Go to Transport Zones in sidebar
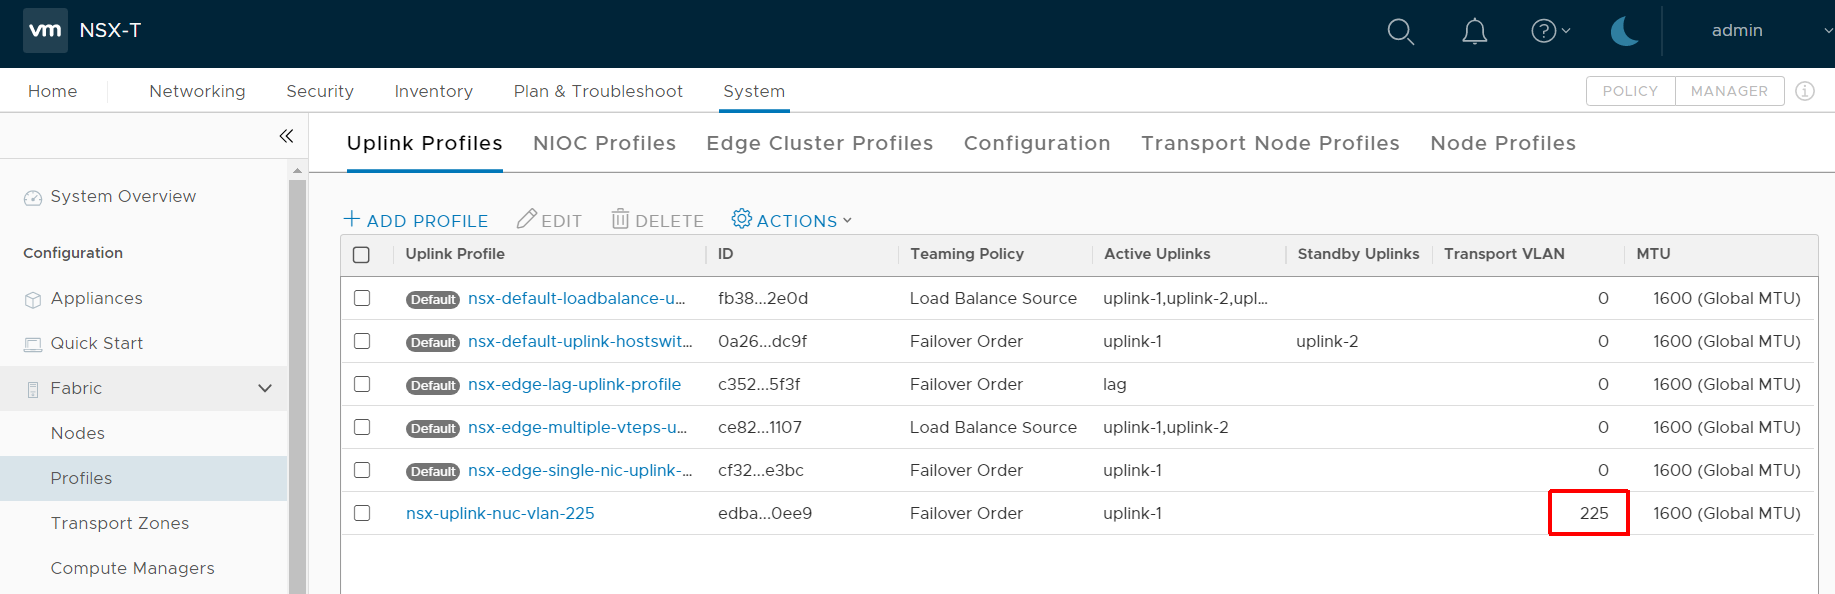This screenshot has height=594, width=1835. coord(120,523)
